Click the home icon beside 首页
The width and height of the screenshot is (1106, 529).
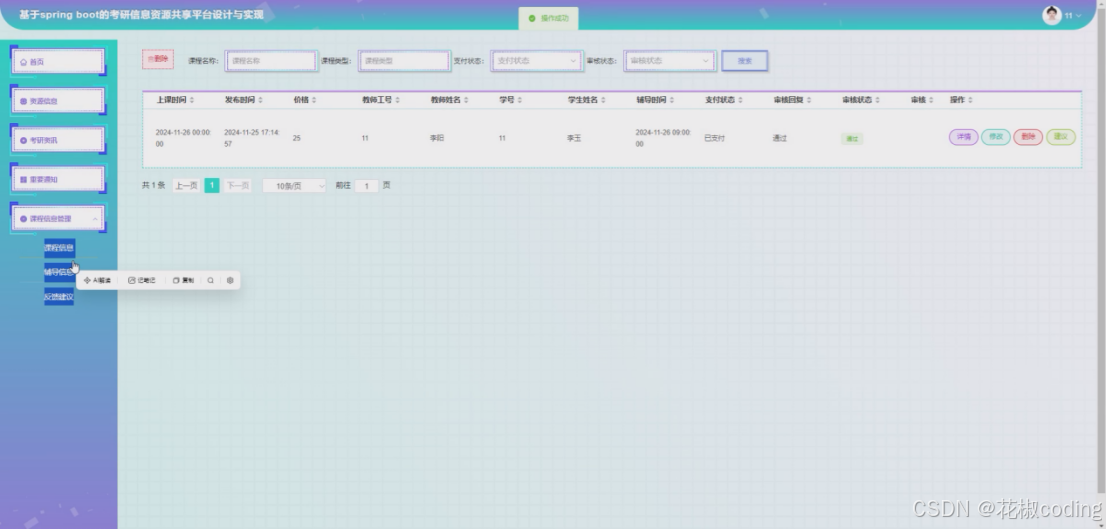pyautogui.click(x=23, y=62)
